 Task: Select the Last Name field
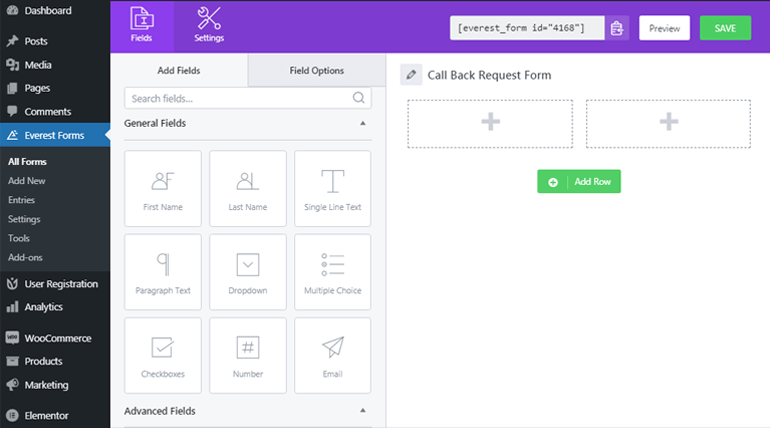click(x=248, y=188)
